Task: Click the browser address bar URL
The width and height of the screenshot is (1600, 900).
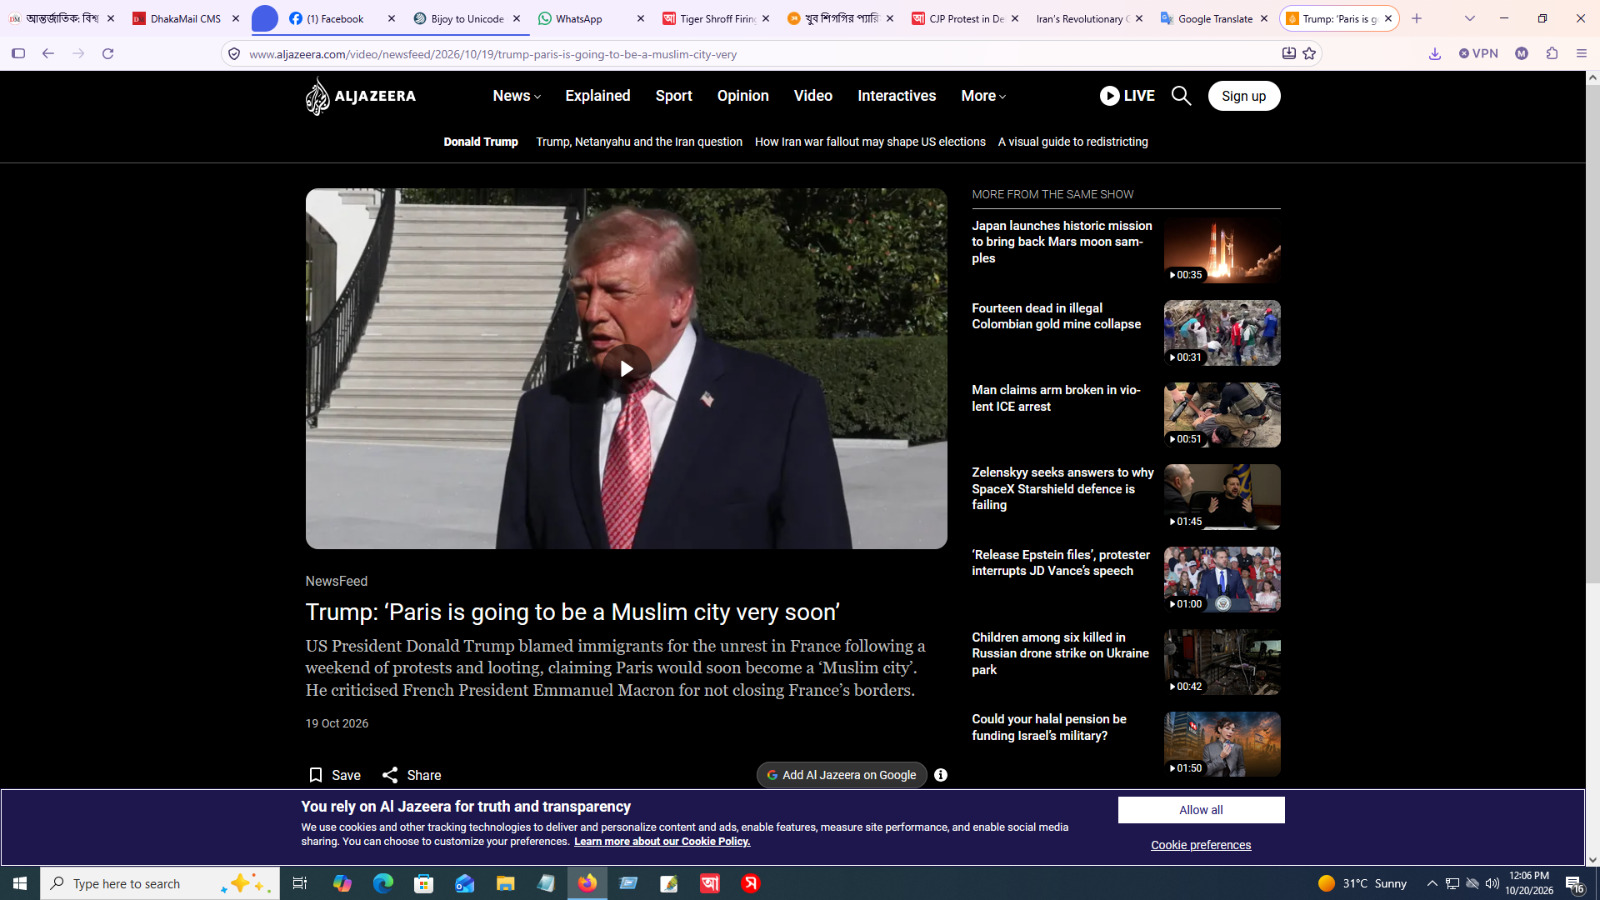Action: pos(493,54)
